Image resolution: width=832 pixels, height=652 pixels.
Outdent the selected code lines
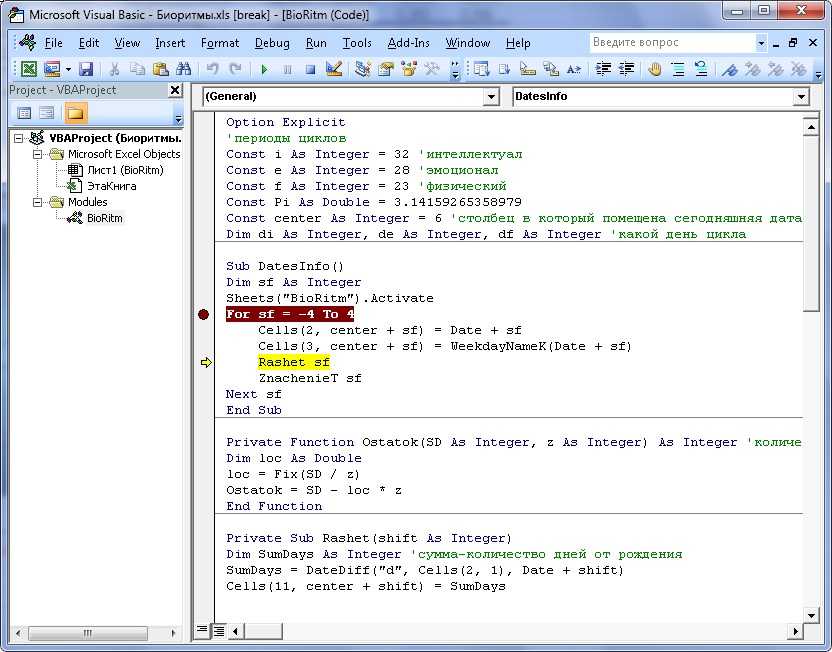coord(627,69)
